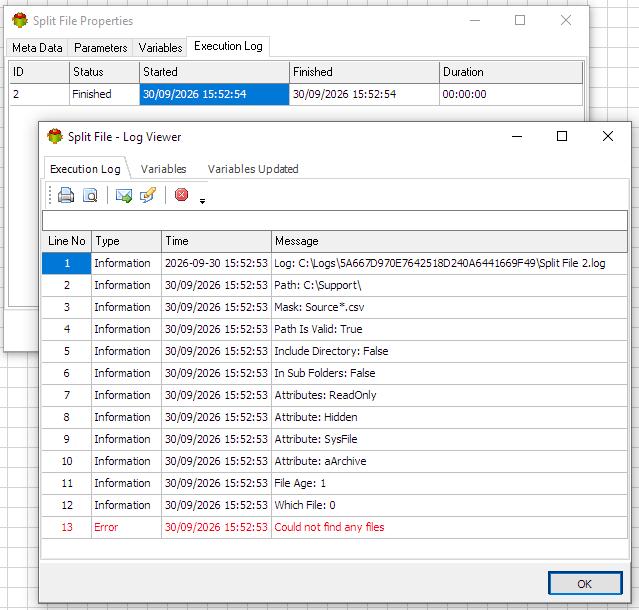Click line number 13 cell
639x610 pixels.
point(66,527)
